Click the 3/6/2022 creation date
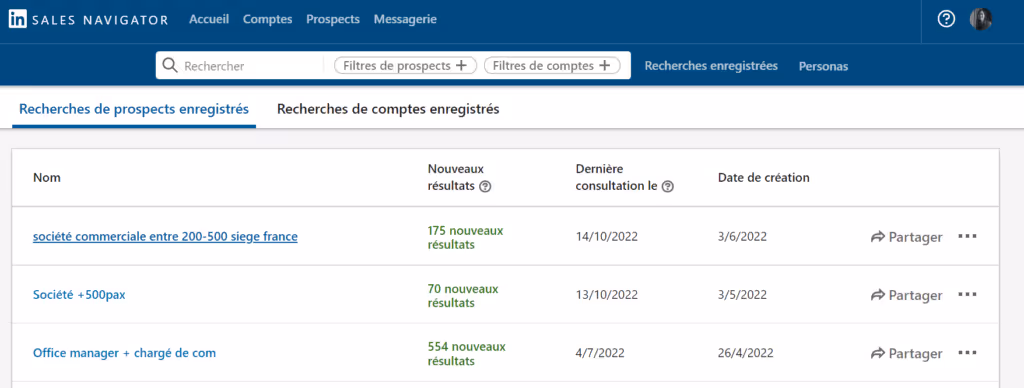This screenshot has width=1024, height=388. (x=743, y=236)
